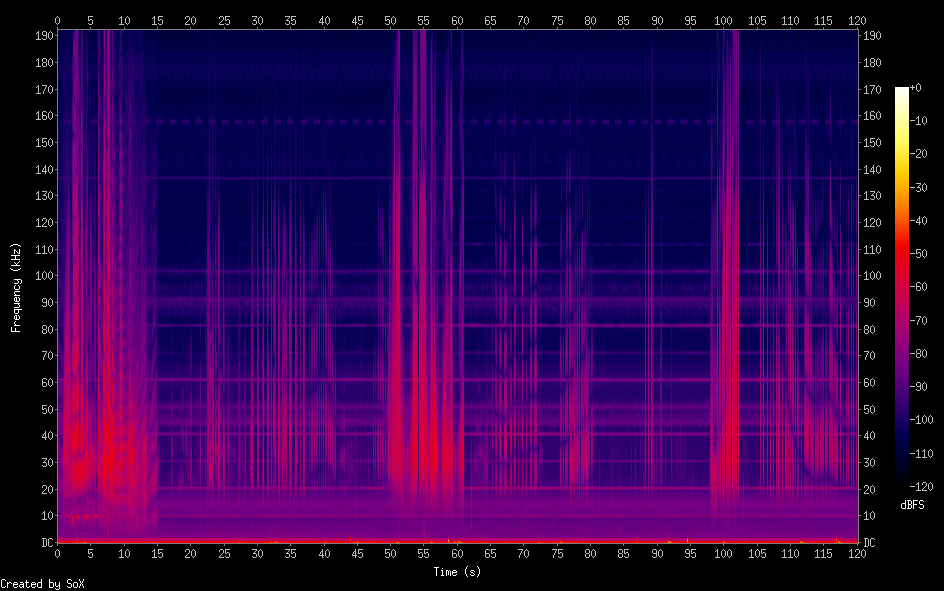Click the 25 tick on bottom time axis
This screenshot has height=591, width=944.
224,553
